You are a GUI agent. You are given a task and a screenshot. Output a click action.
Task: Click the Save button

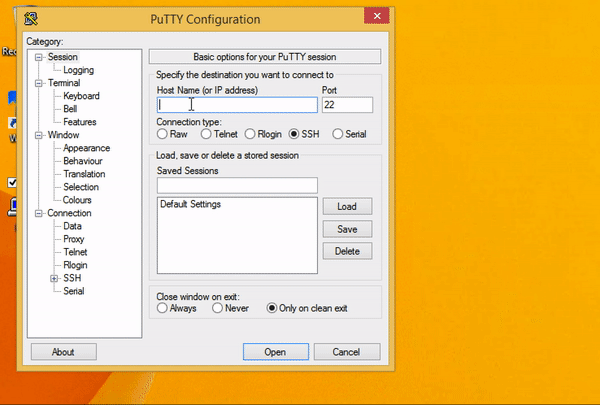347,229
